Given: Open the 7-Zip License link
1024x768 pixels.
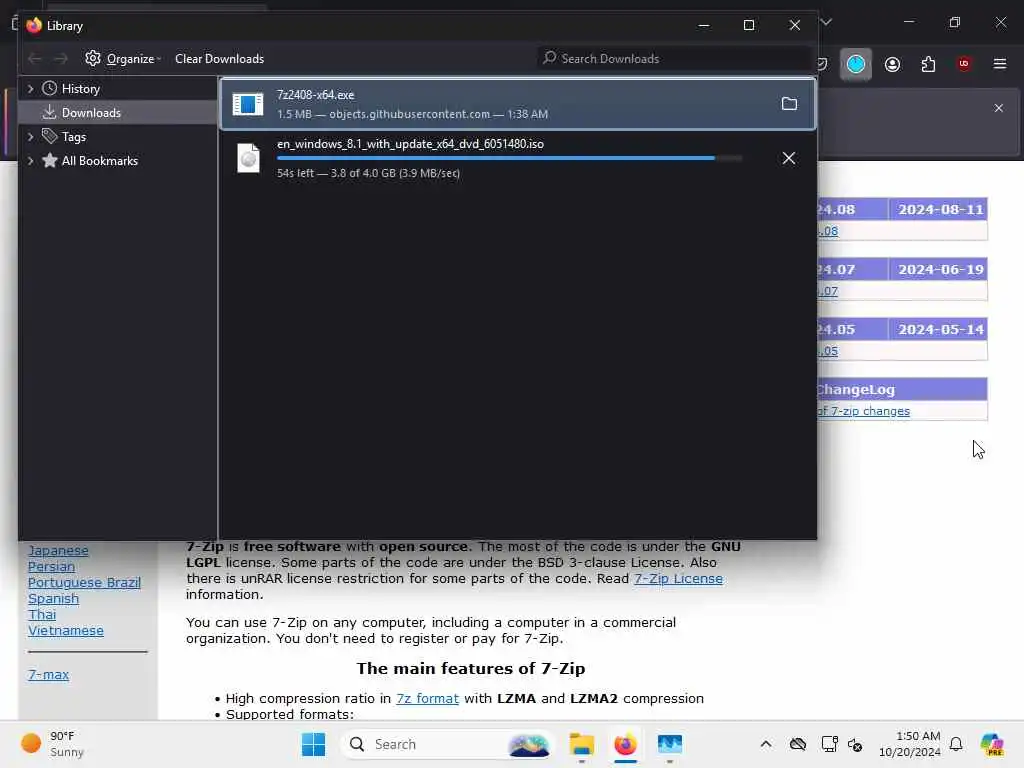Looking at the screenshot, I should tap(679, 579).
